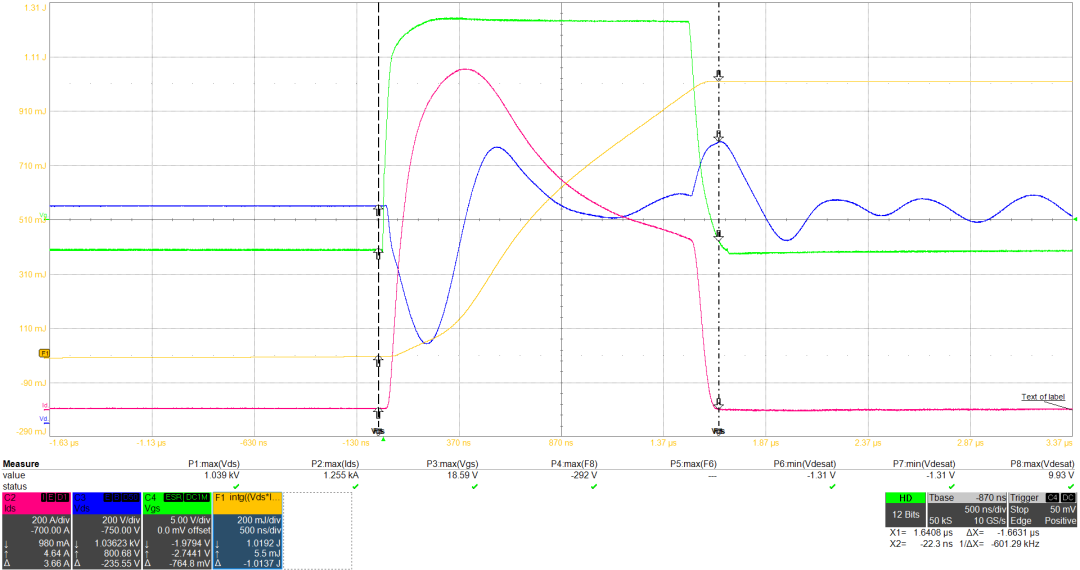Viewport: 1080px width, 570px height.
Task: Click the D1 badge on C2 descriptor
Action: click(63, 497)
